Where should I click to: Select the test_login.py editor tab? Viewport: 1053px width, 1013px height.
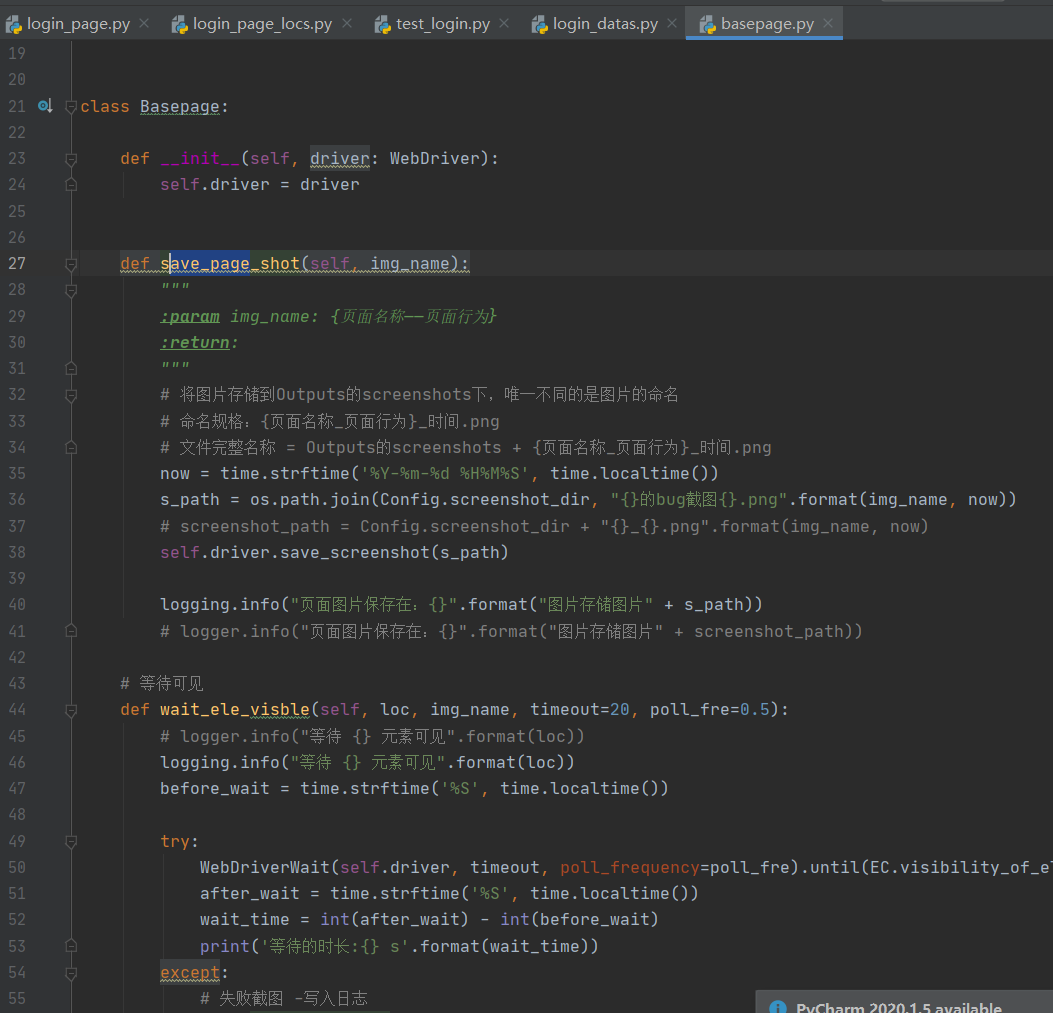(x=442, y=24)
